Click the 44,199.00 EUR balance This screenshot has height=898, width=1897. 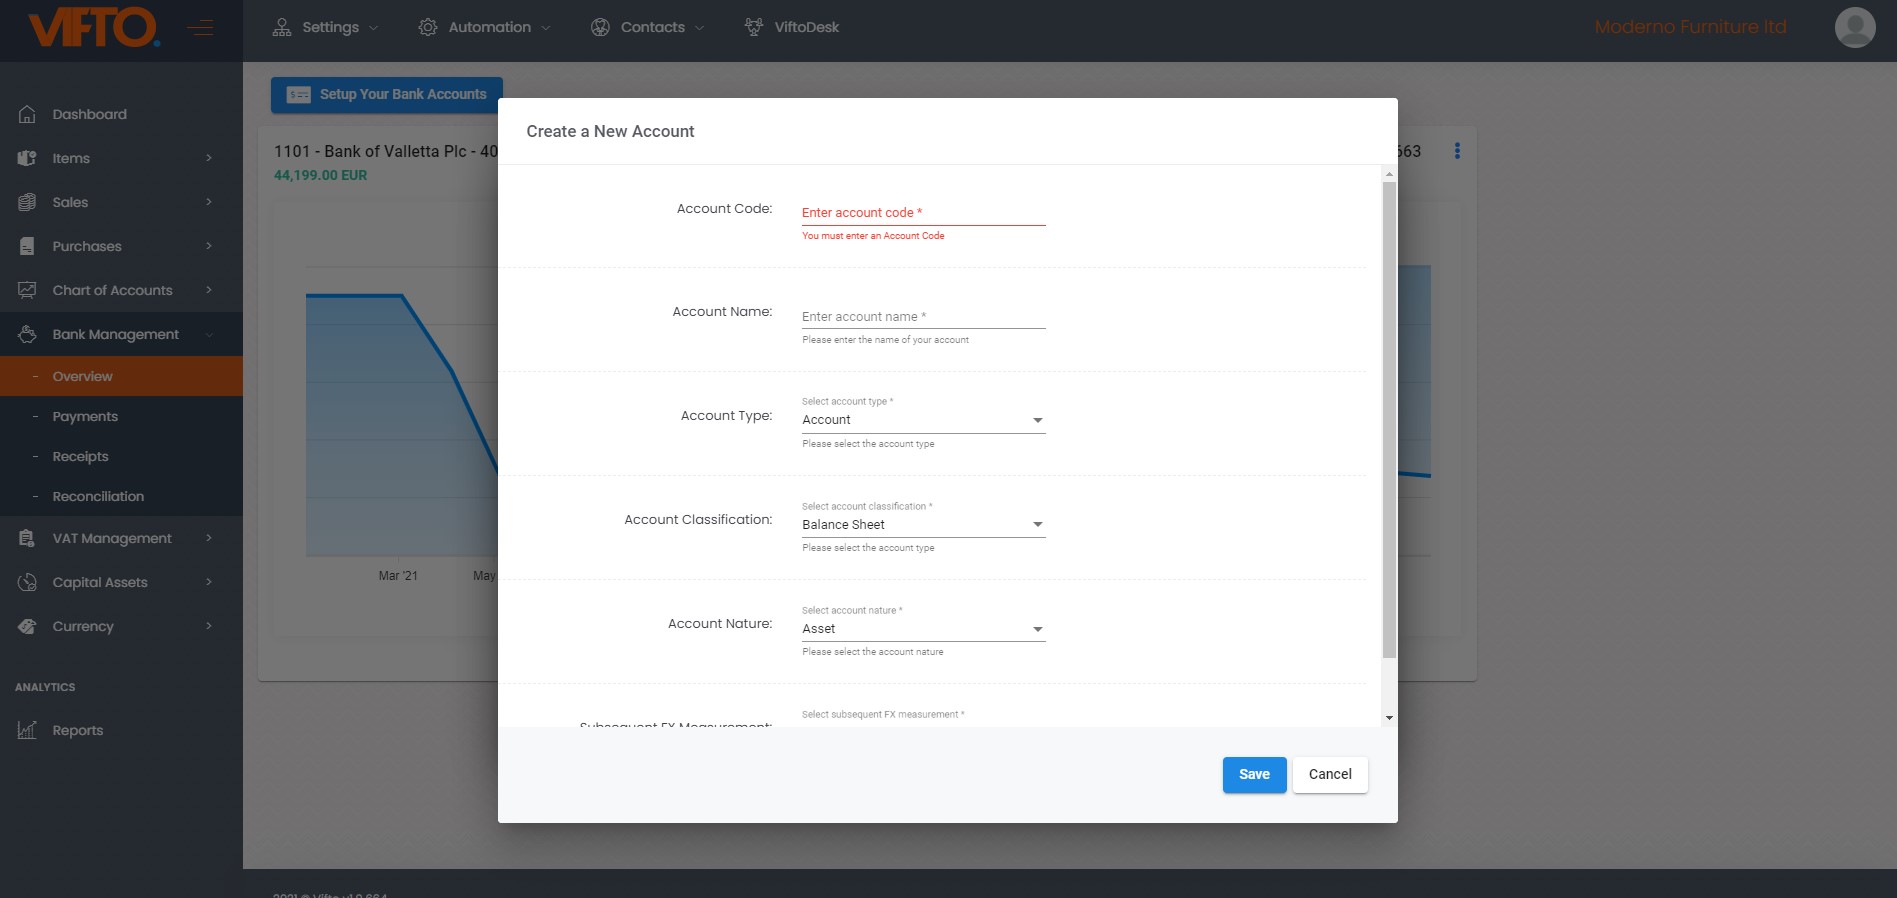321,175
